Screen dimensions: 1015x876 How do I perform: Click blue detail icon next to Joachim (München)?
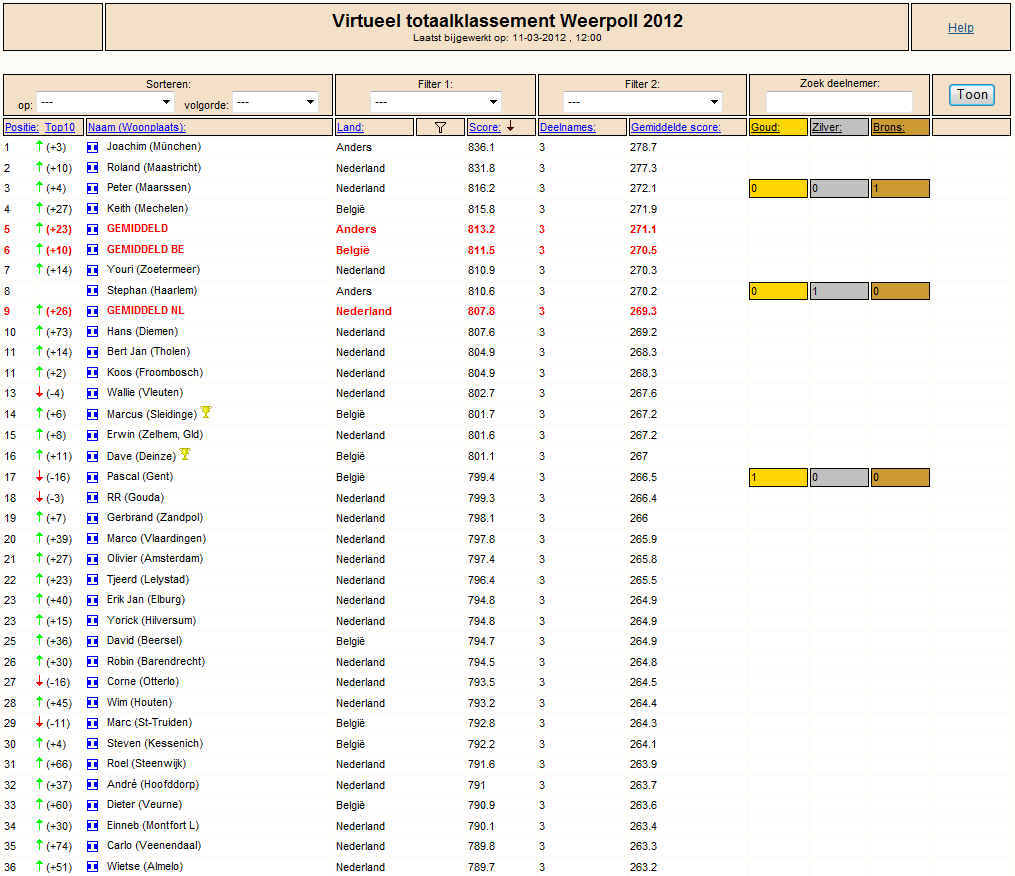(93, 148)
